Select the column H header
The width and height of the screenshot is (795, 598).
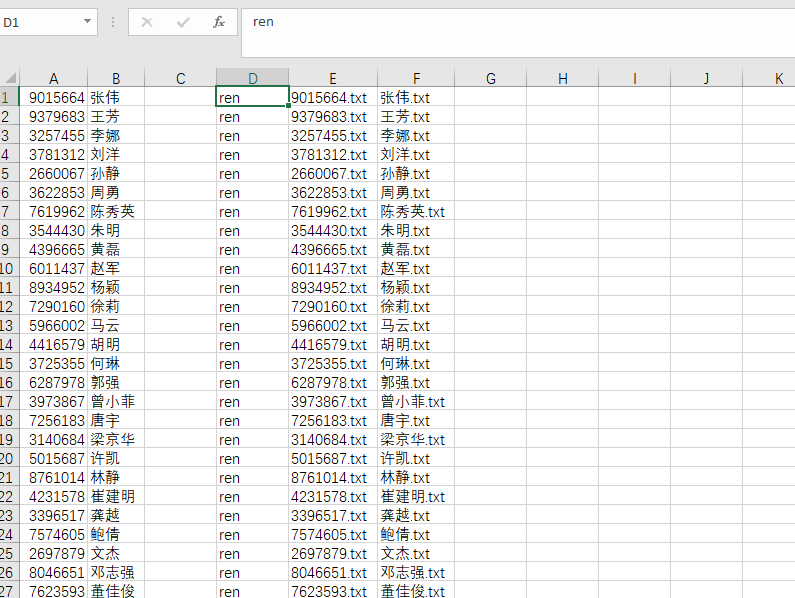pos(562,78)
